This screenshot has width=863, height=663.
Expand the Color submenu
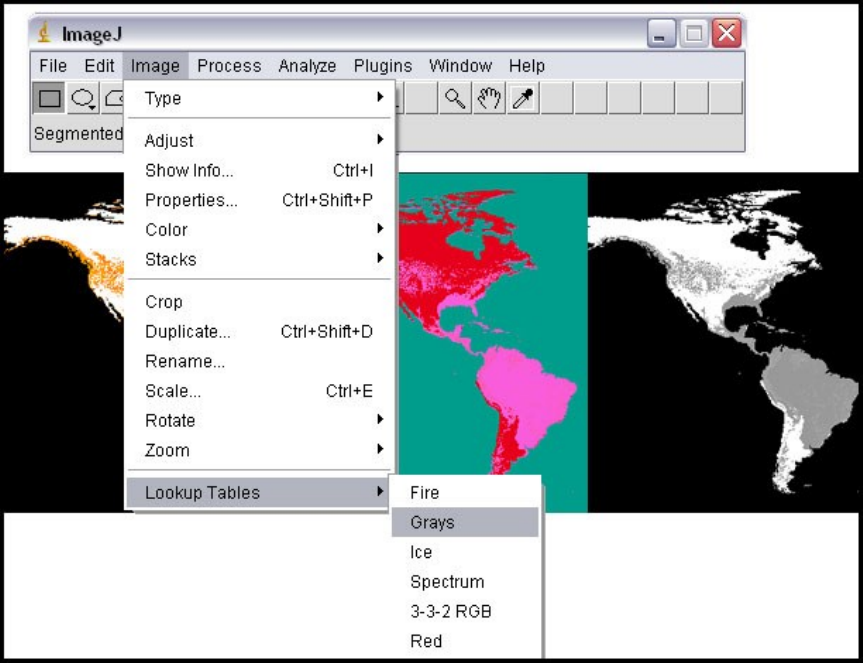(x=259, y=229)
